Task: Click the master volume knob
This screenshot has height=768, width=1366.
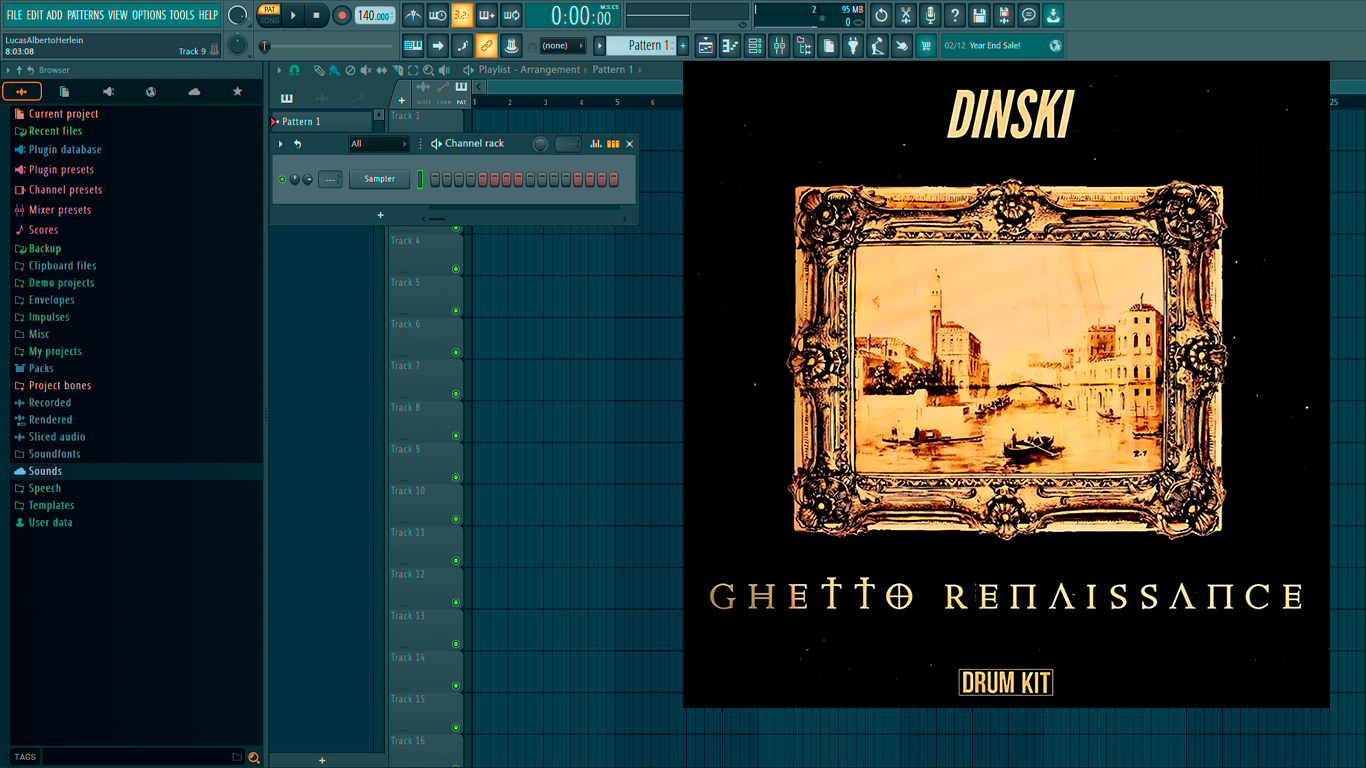Action: pyautogui.click(x=237, y=15)
